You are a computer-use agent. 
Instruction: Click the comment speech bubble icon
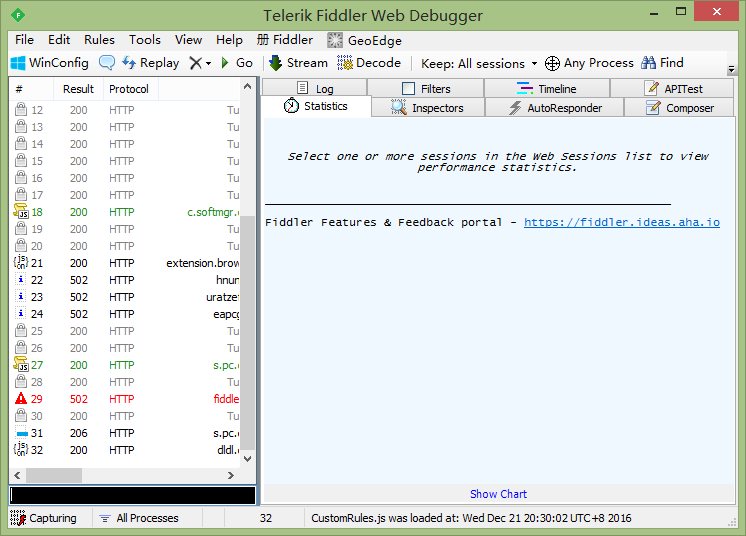(107, 62)
